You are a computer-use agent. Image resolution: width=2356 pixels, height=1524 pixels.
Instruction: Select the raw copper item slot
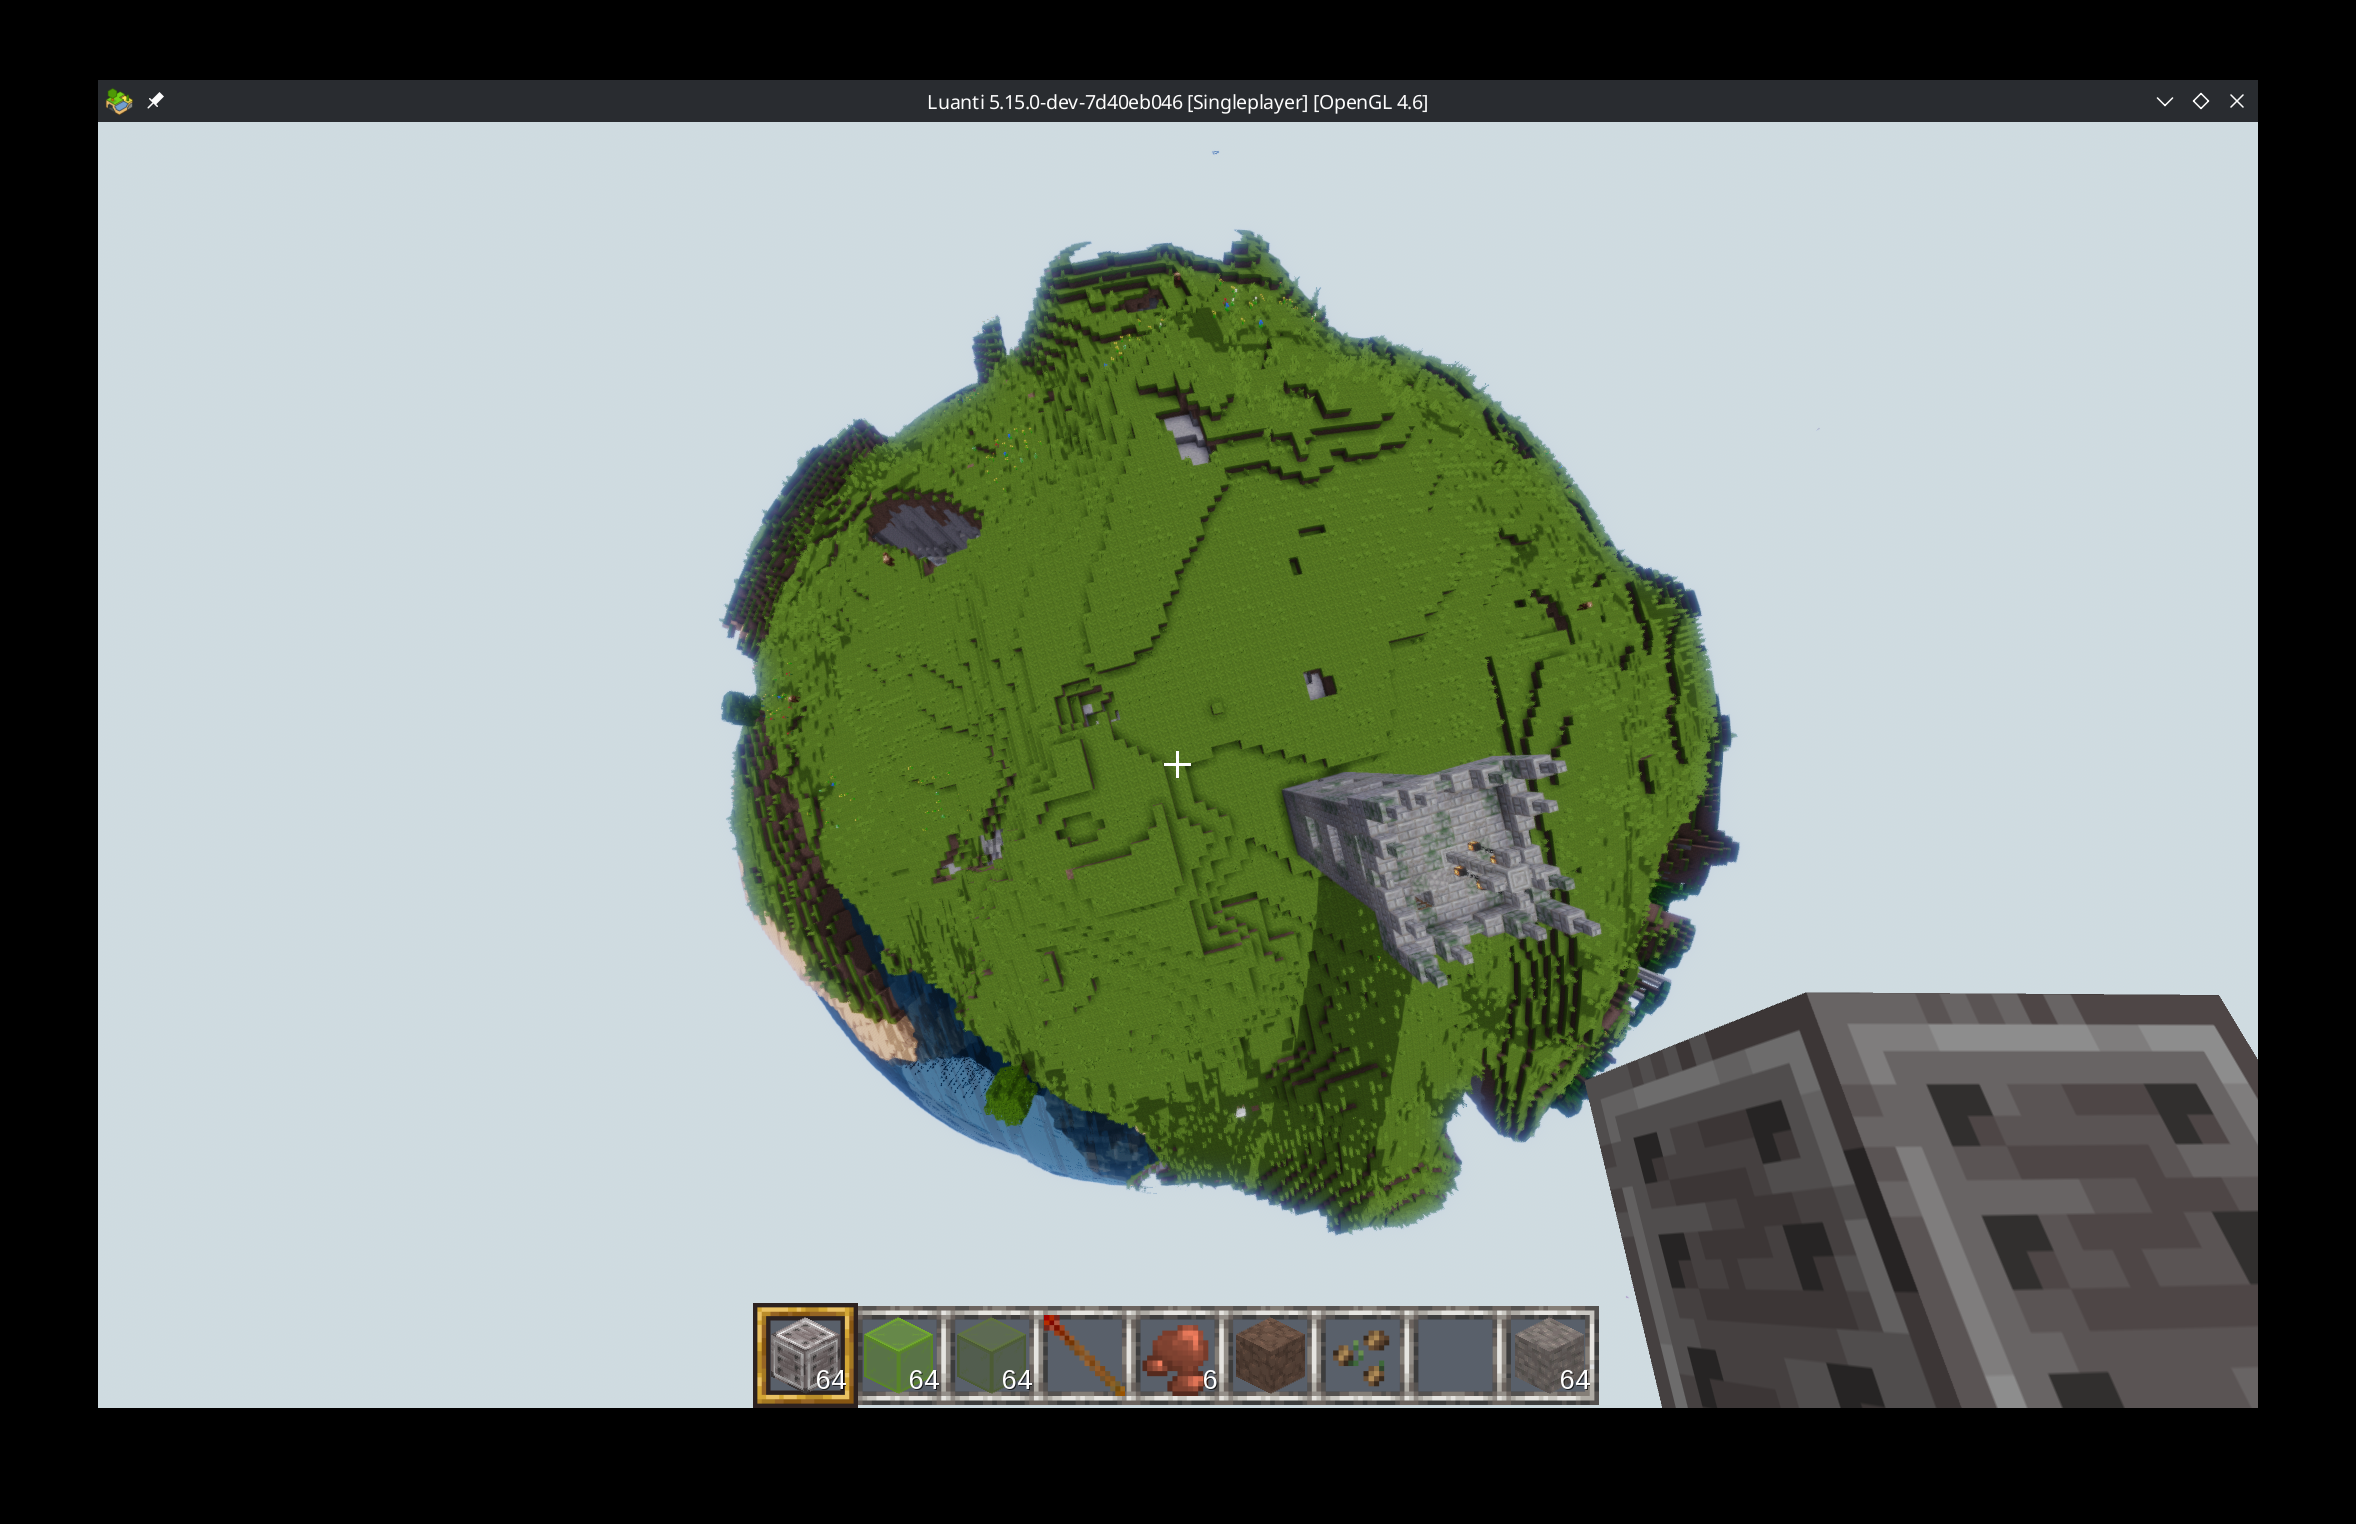point(1177,1354)
